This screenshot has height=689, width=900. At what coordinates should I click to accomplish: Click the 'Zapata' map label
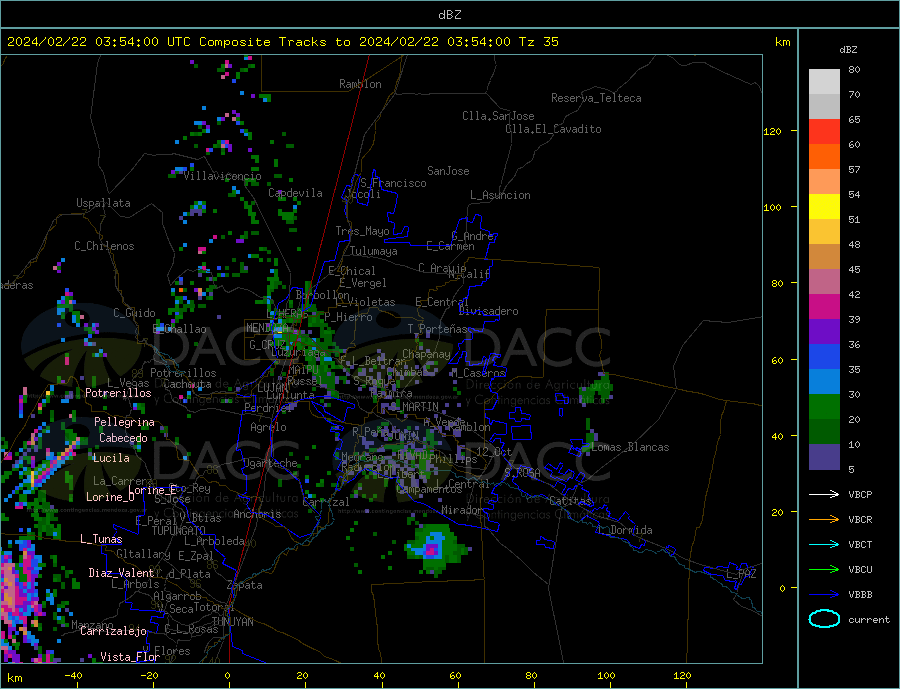(x=245, y=586)
